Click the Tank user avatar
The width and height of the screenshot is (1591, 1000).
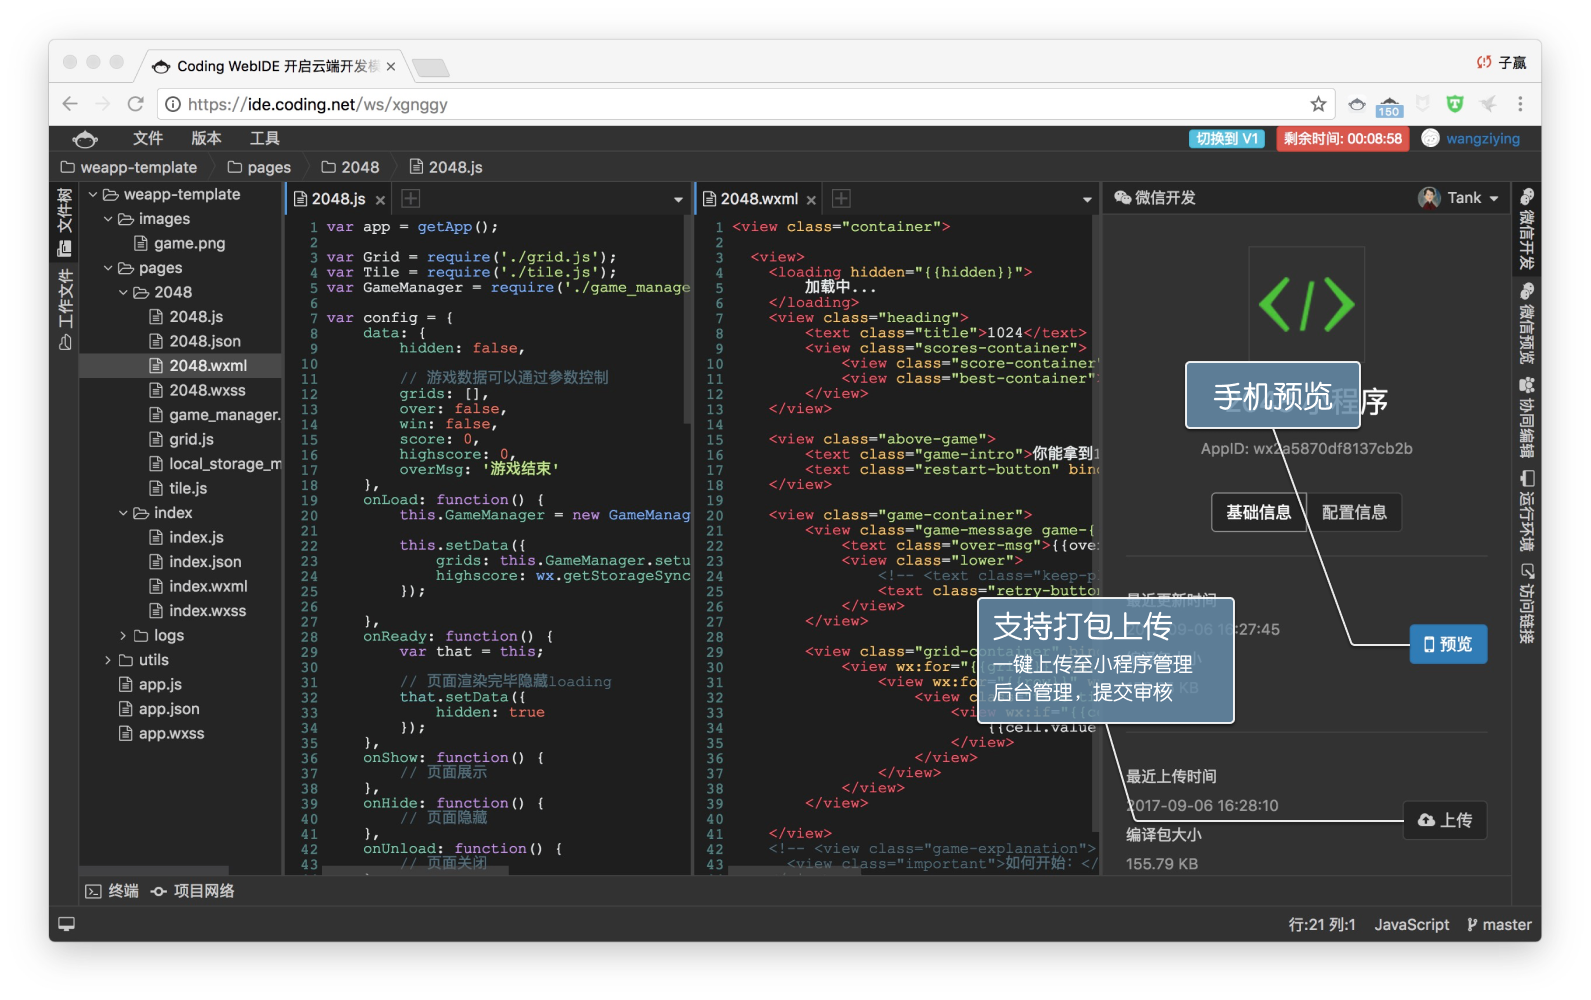[x=1429, y=198]
